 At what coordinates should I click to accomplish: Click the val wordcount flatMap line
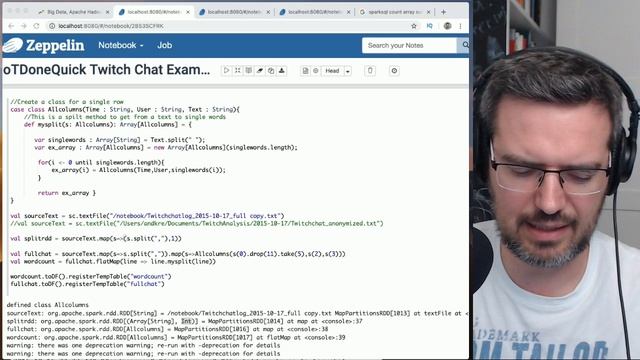[x=113, y=261]
